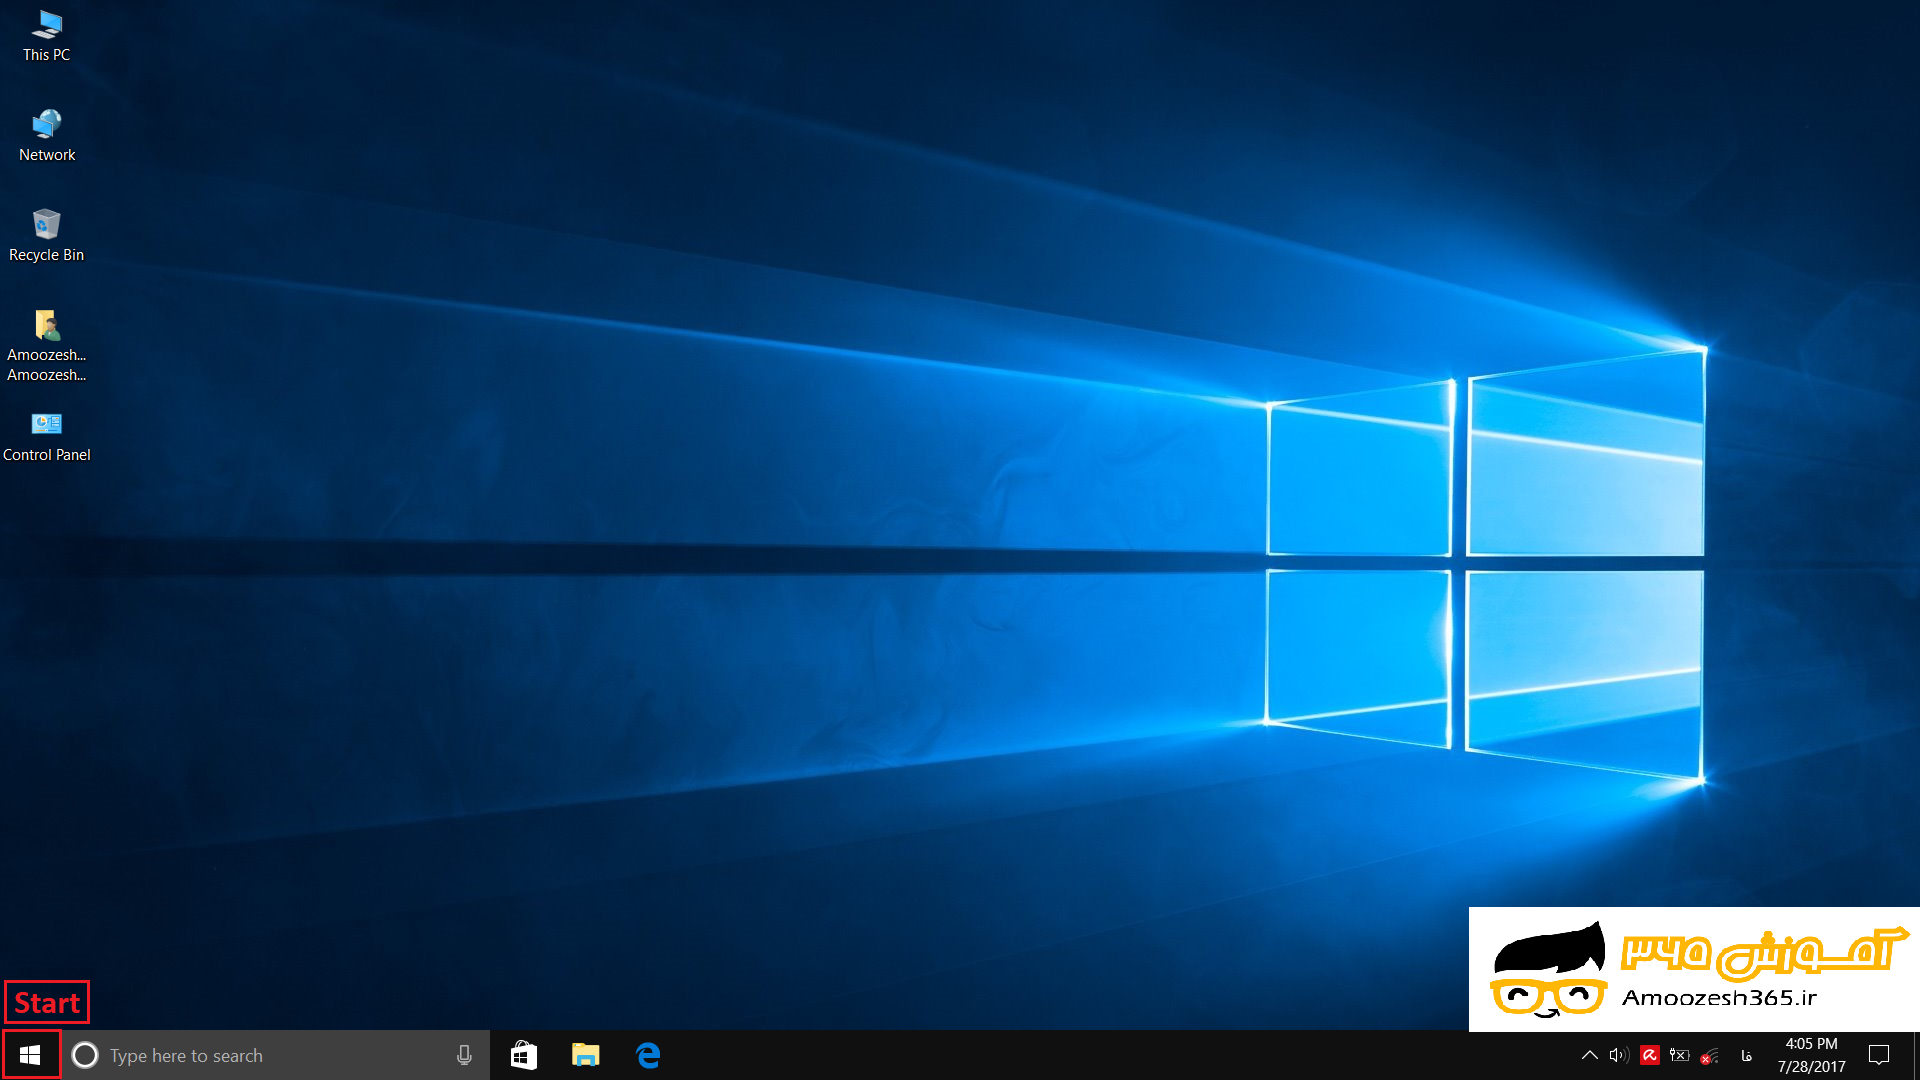Activate the search microphone icon
1920x1080 pixels.
[x=464, y=1055]
